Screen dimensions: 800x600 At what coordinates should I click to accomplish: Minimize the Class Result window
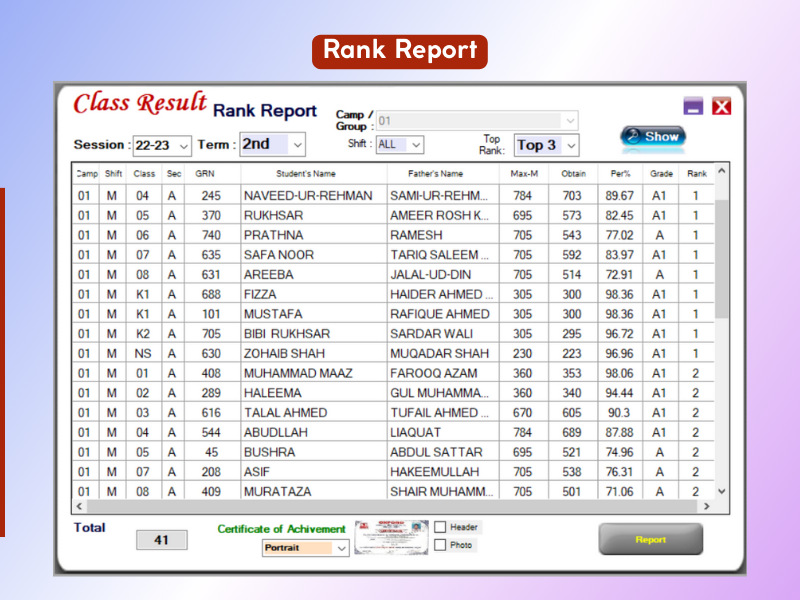[x=694, y=106]
